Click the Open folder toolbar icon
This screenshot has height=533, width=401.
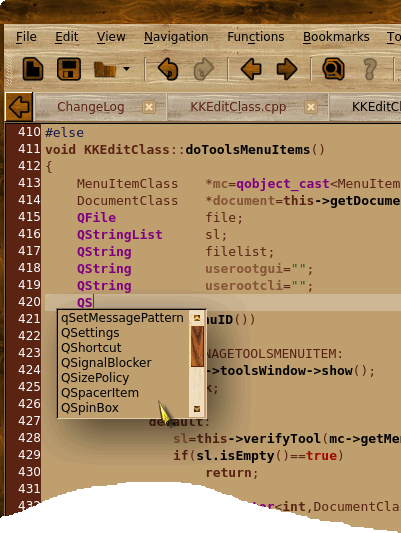(105, 69)
